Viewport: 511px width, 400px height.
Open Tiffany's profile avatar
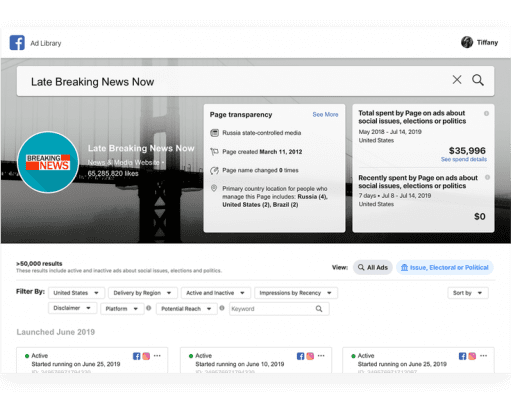pos(467,42)
